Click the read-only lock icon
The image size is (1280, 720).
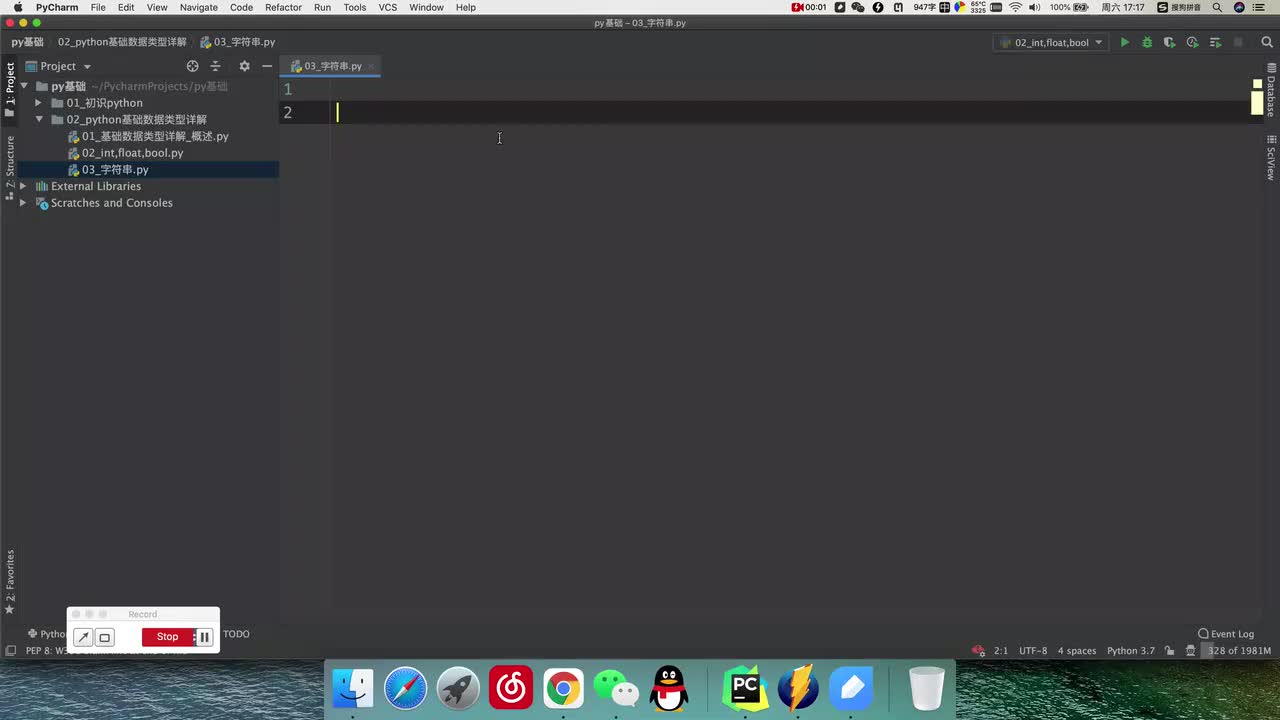tap(1171, 651)
